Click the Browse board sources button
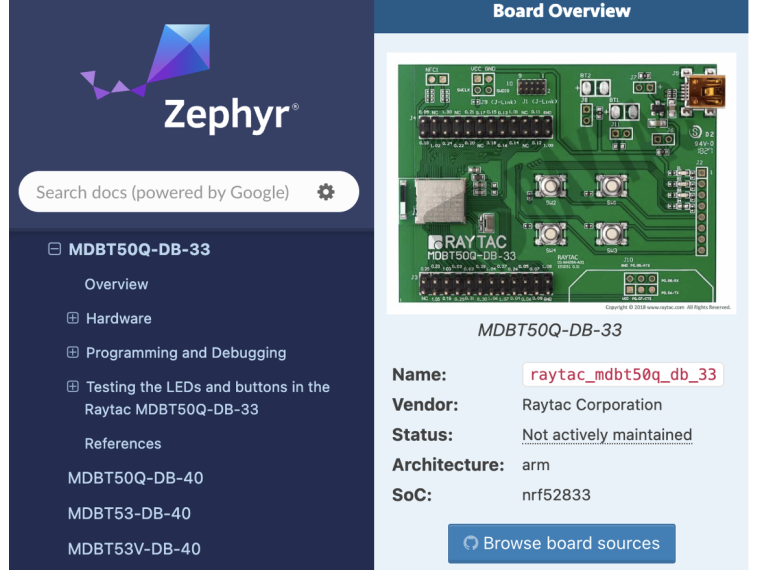The width and height of the screenshot is (760, 570). point(561,544)
